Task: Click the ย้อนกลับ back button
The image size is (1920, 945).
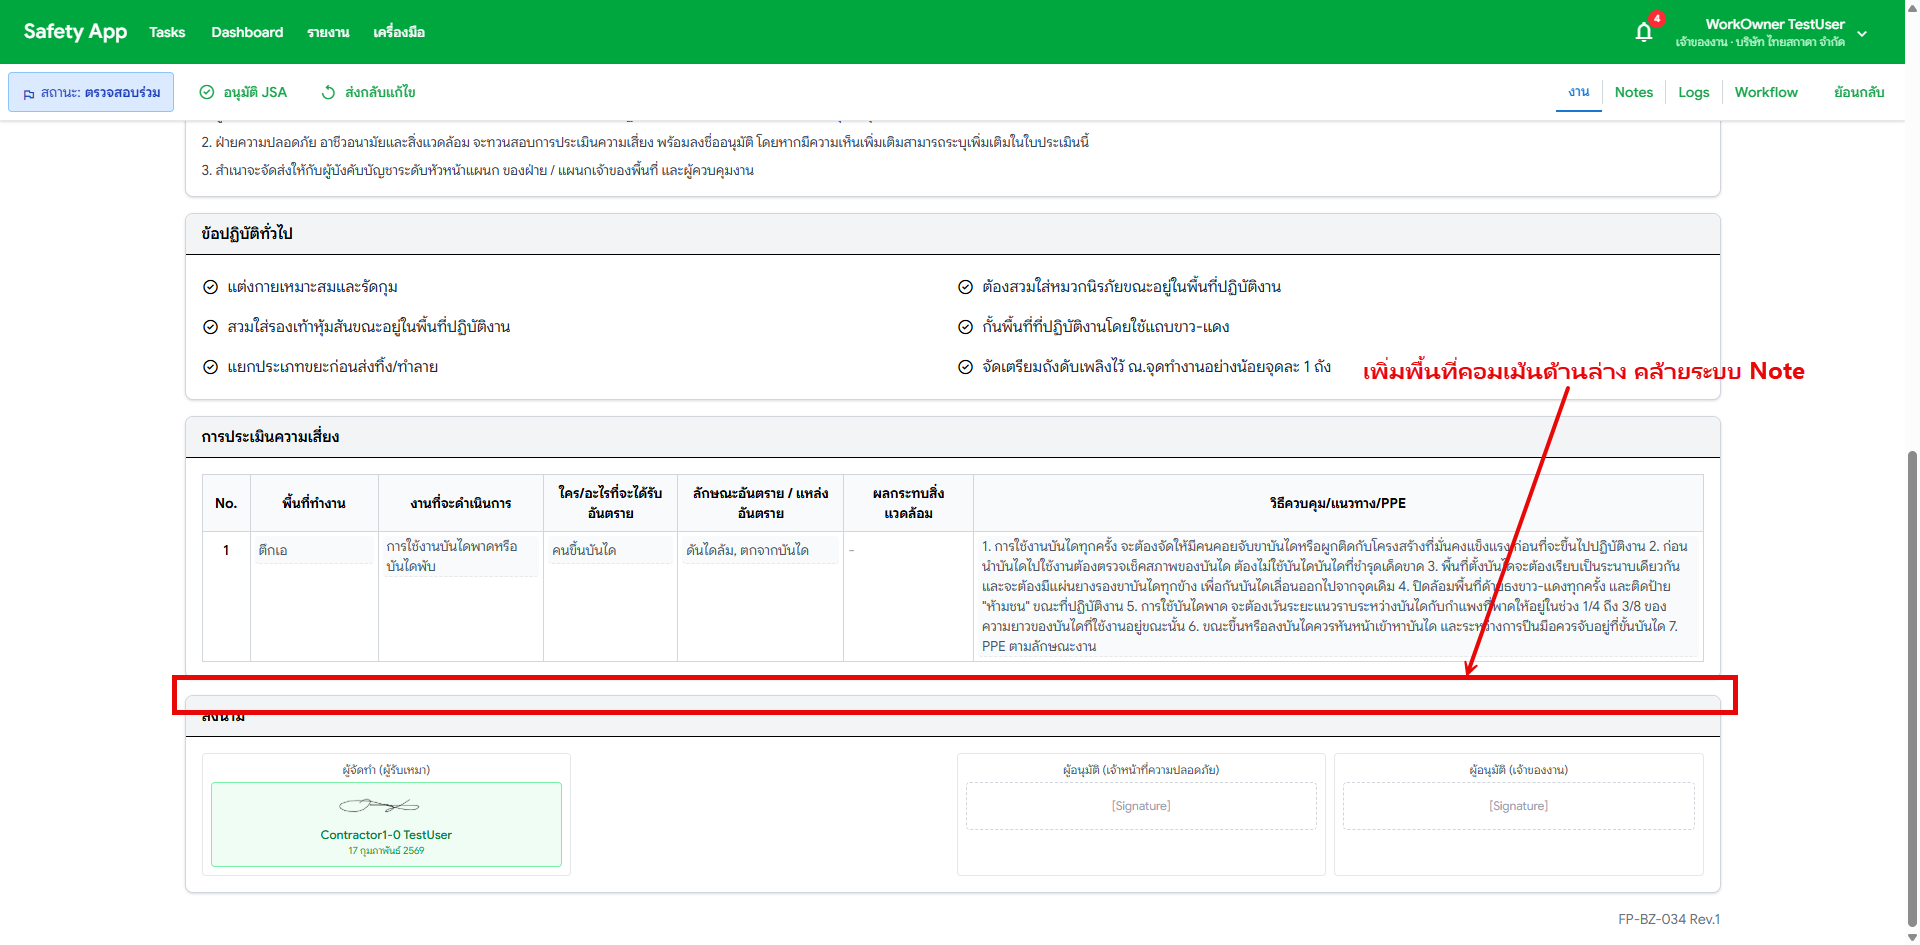Action: (1858, 92)
